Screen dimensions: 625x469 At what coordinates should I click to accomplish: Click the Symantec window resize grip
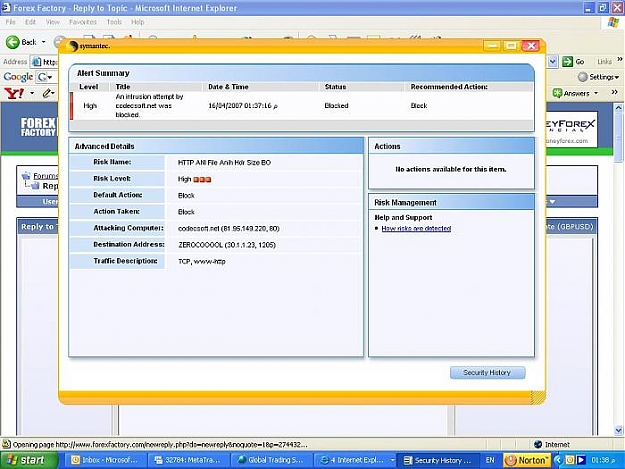tap(538, 398)
